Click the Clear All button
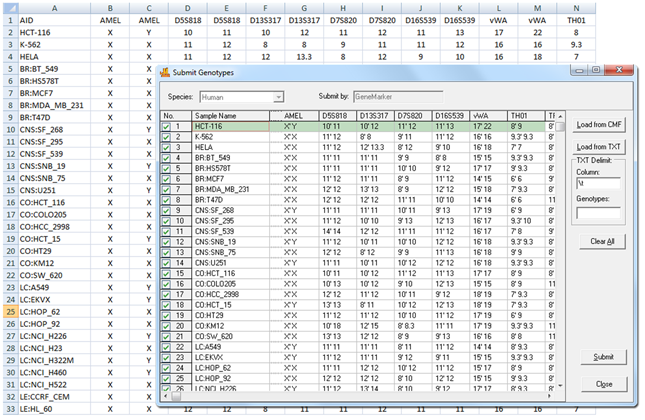The width and height of the screenshot is (645, 420). tap(602, 241)
